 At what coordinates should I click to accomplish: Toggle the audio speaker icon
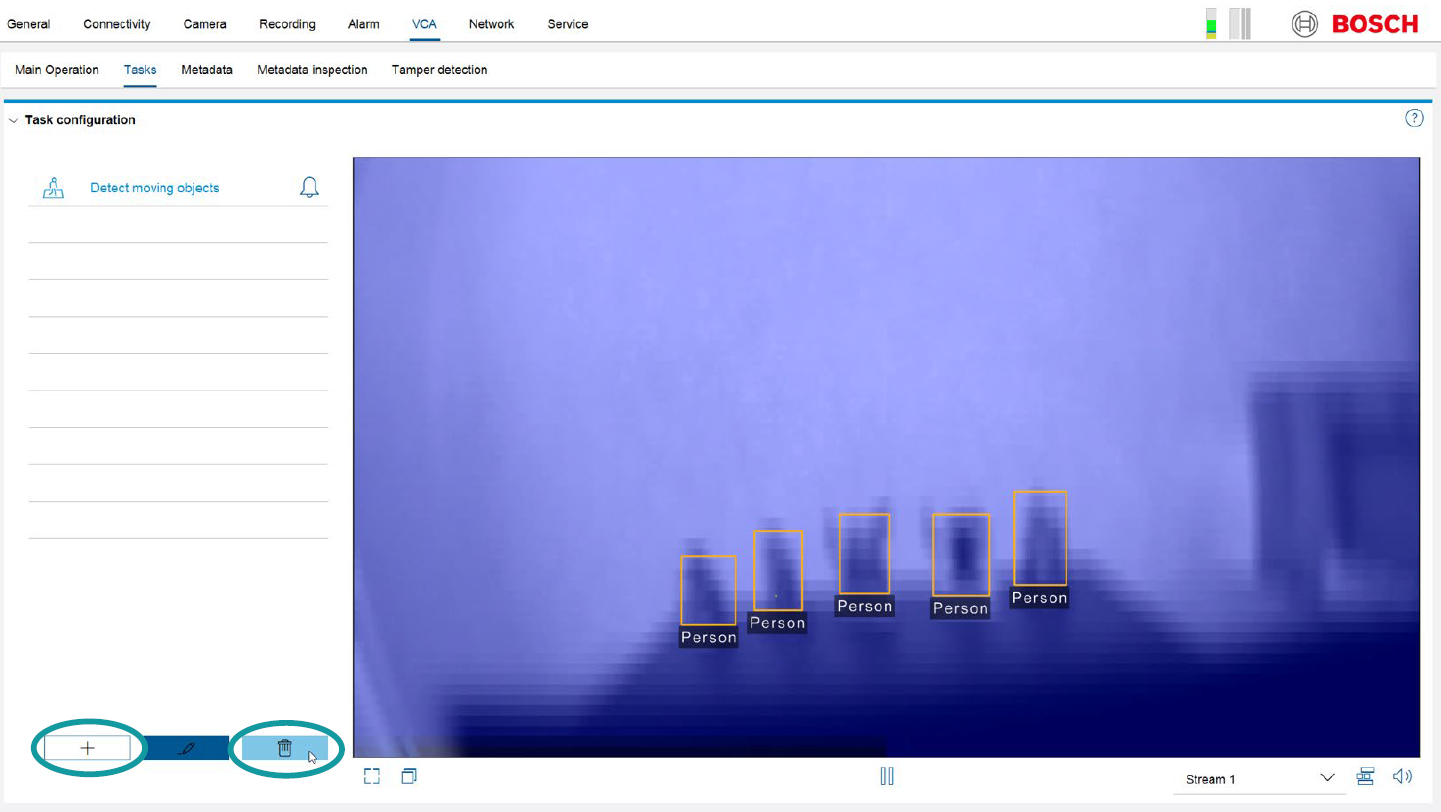(1402, 777)
